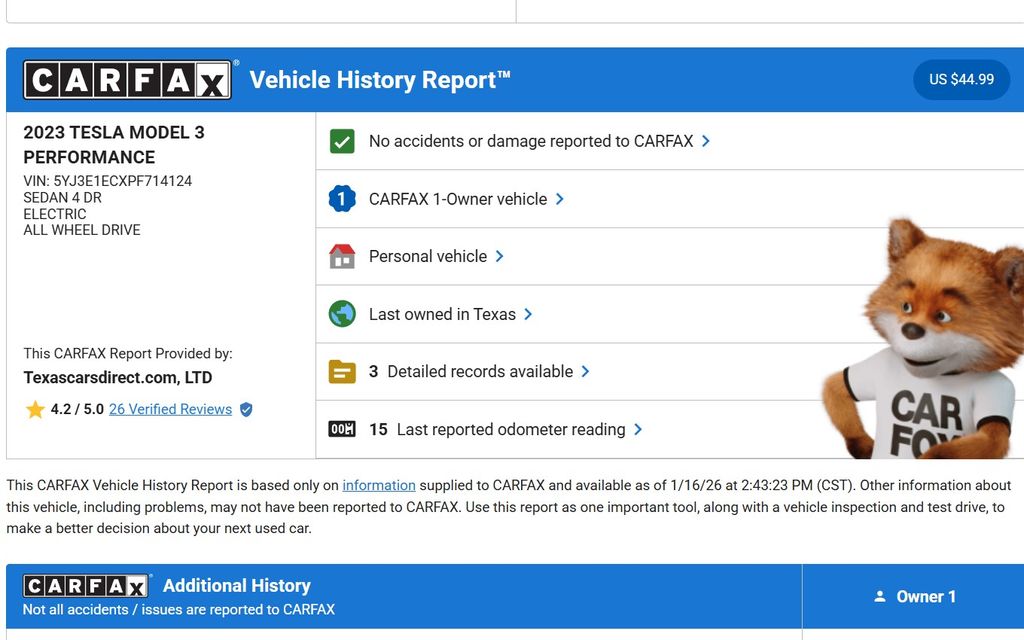Click the CARFAX fox mascot image
This screenshot has width=1024, height=640.
[x=925, y=340]
